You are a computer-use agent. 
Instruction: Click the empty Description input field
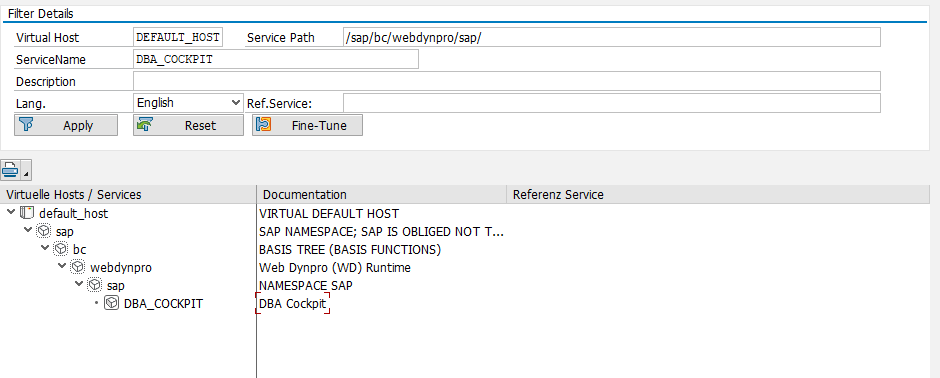[507, 81]
